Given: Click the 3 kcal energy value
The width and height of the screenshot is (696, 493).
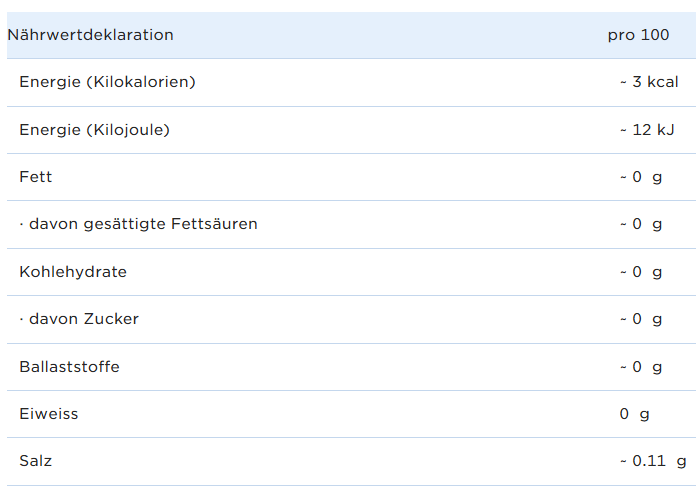Looking at the screenshot, I should 649,82.
